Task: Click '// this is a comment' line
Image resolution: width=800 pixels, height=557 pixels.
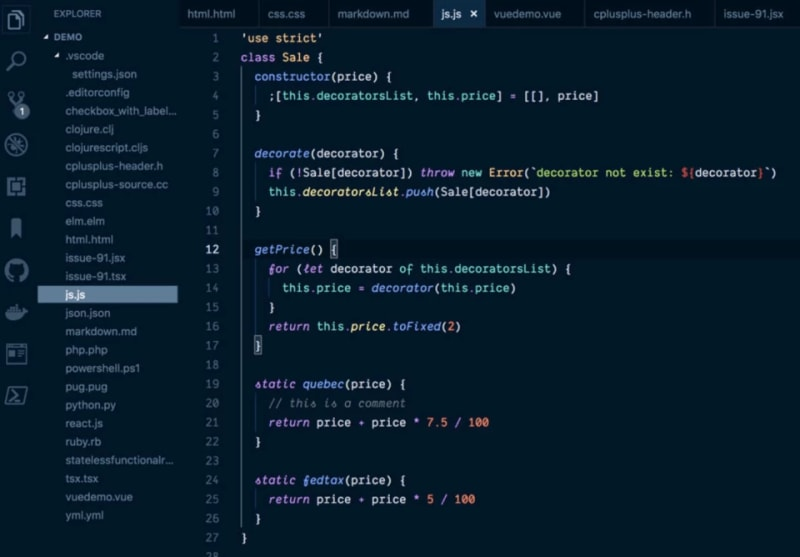Action: coord(337,403)
